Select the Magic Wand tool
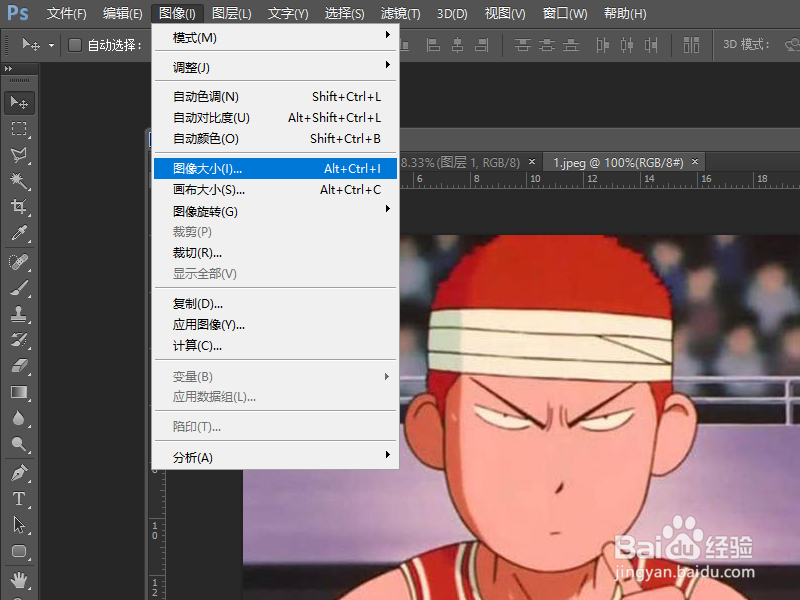 point(19,181)
